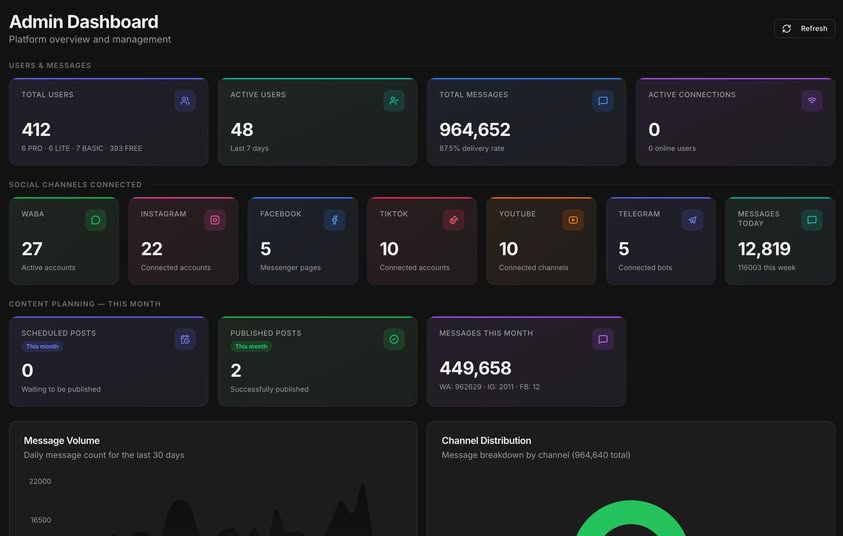Click the Scheduled Posts calendar icon
The height and width of the screenshot is (536, 843).
pos(185,339)
